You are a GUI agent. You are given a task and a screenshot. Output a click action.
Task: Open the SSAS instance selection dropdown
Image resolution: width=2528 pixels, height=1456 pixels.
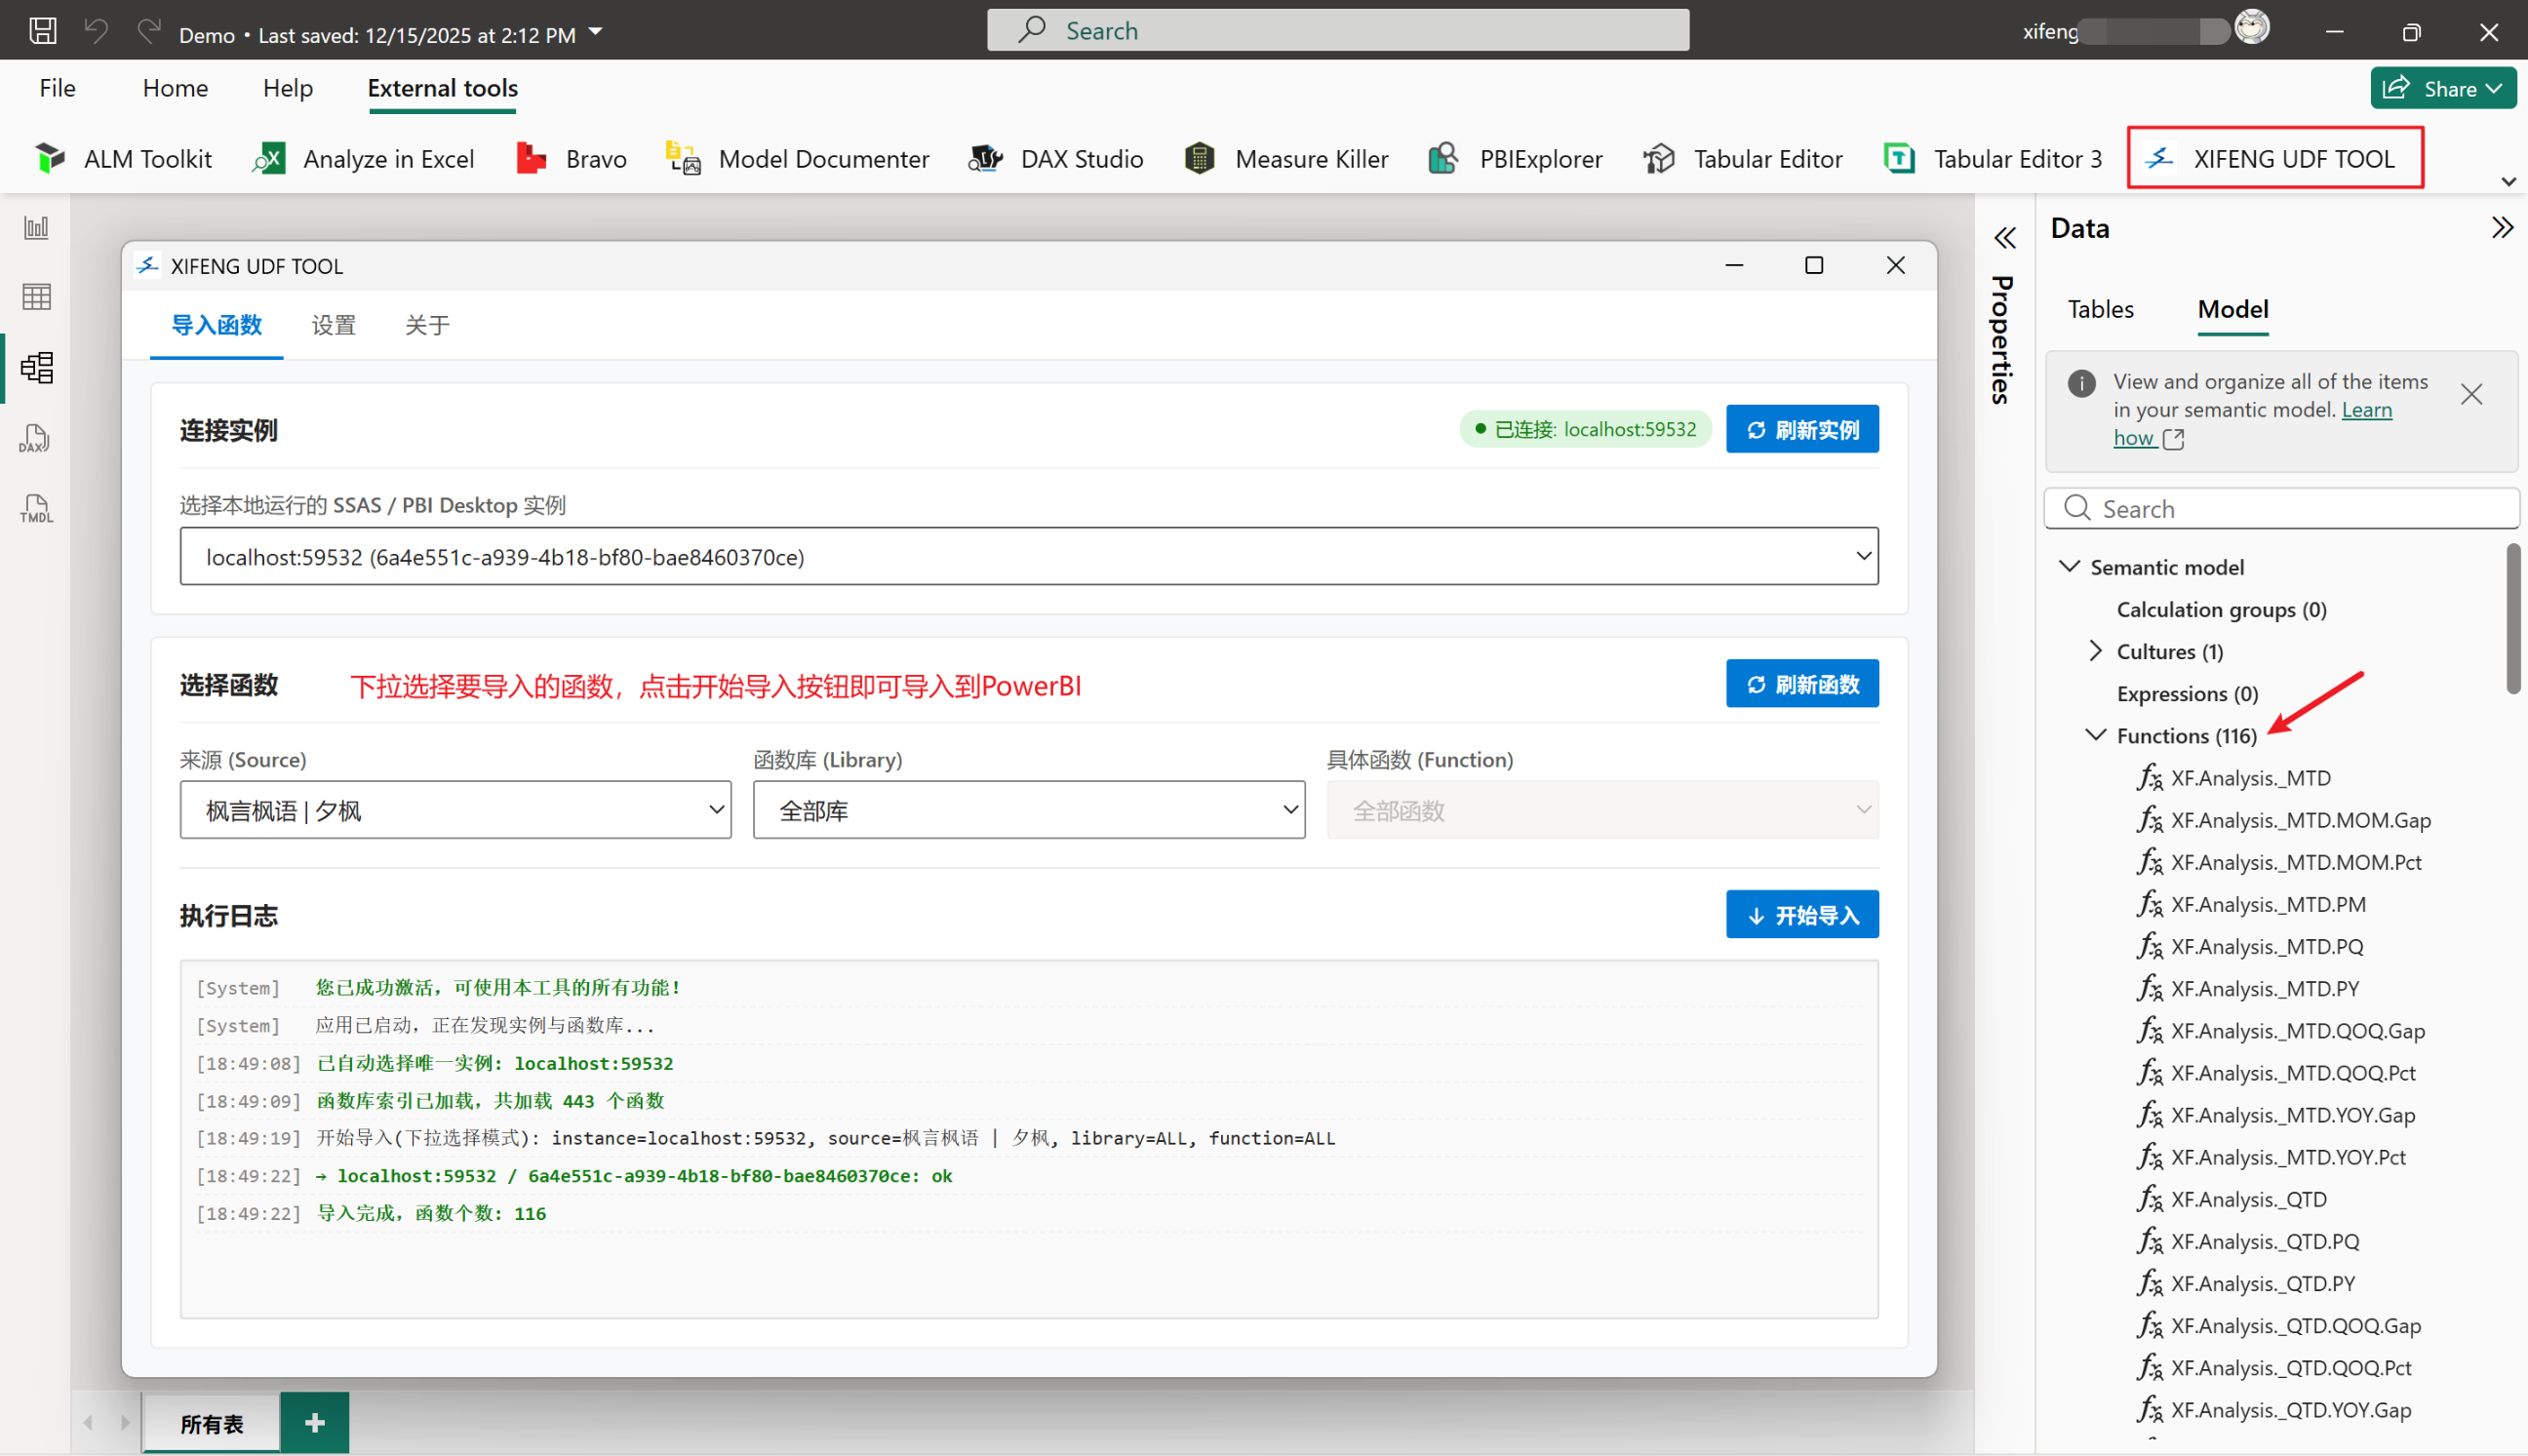1028,557
